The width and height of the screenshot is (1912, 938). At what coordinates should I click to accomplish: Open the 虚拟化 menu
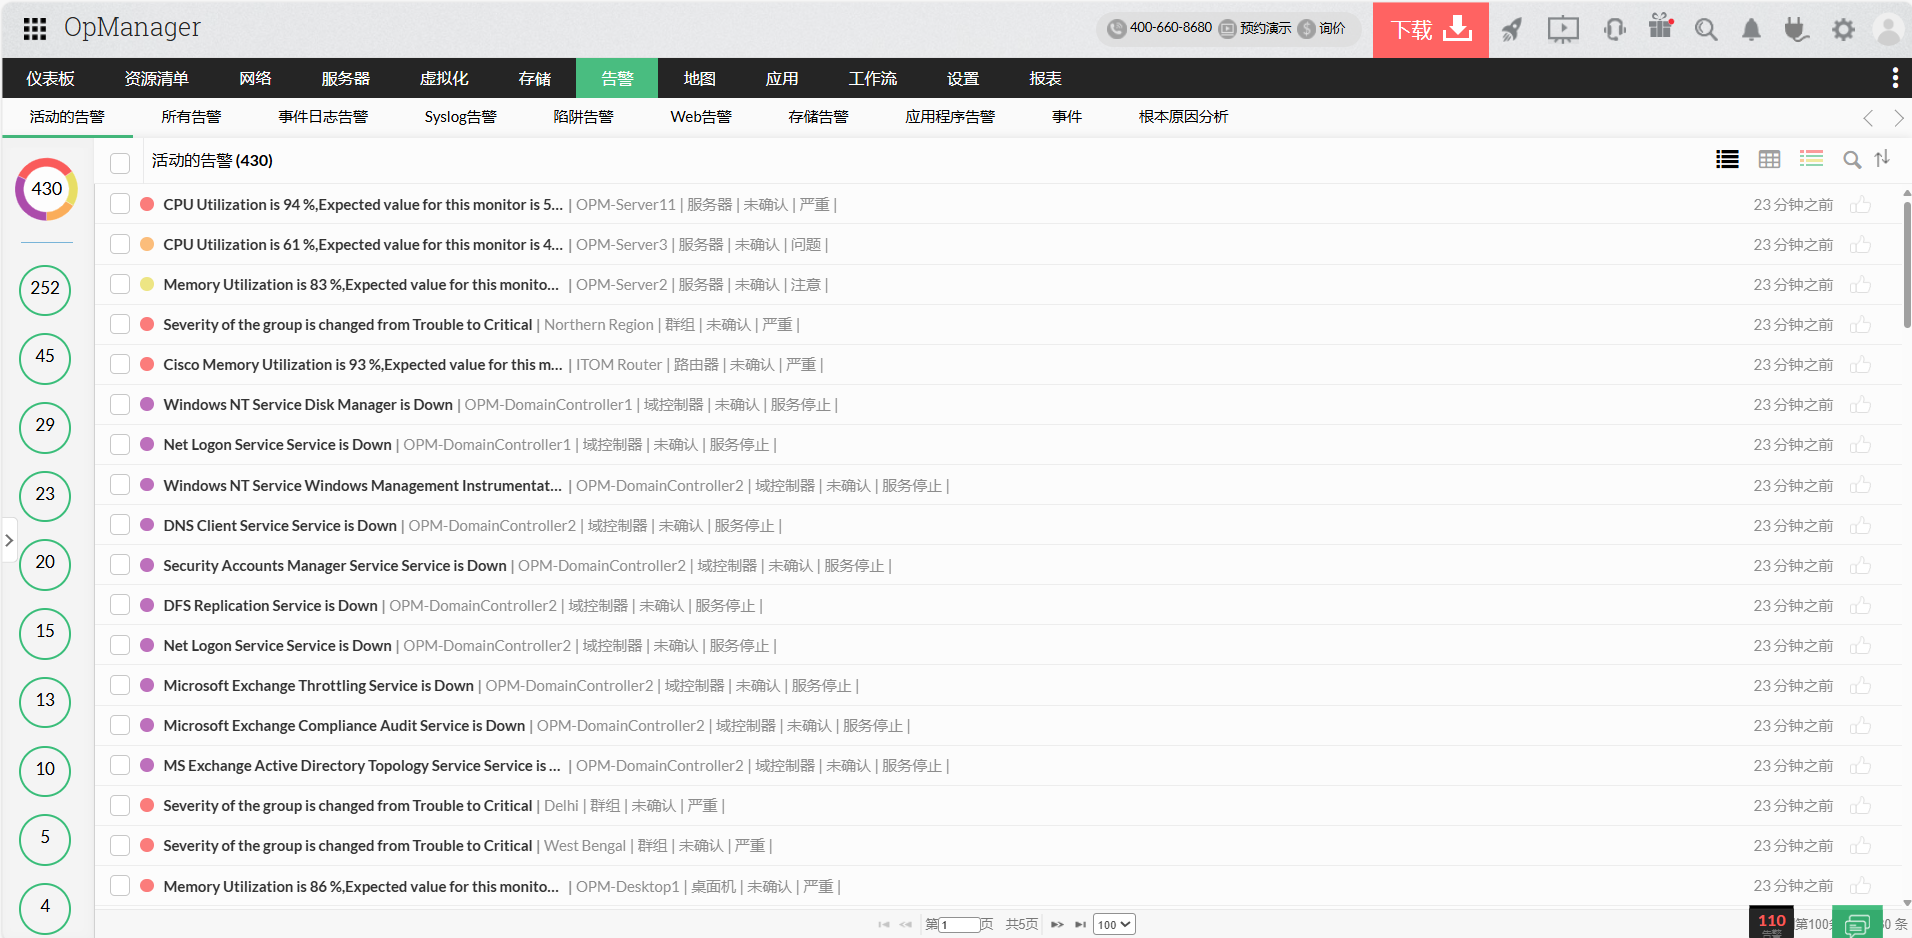coord(444,78)
